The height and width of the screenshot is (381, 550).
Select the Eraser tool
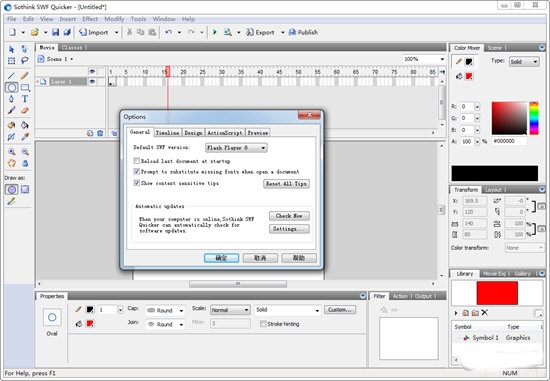(25, 111)
